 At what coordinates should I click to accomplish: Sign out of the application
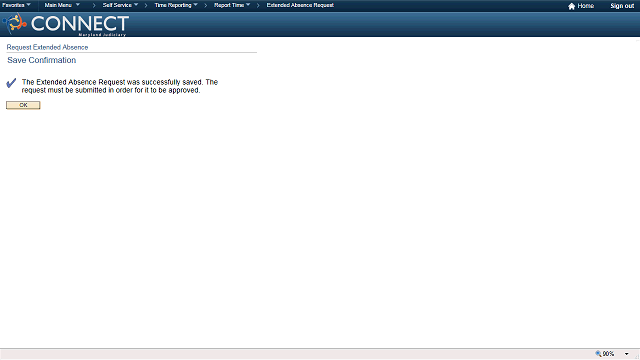[622, 6]
